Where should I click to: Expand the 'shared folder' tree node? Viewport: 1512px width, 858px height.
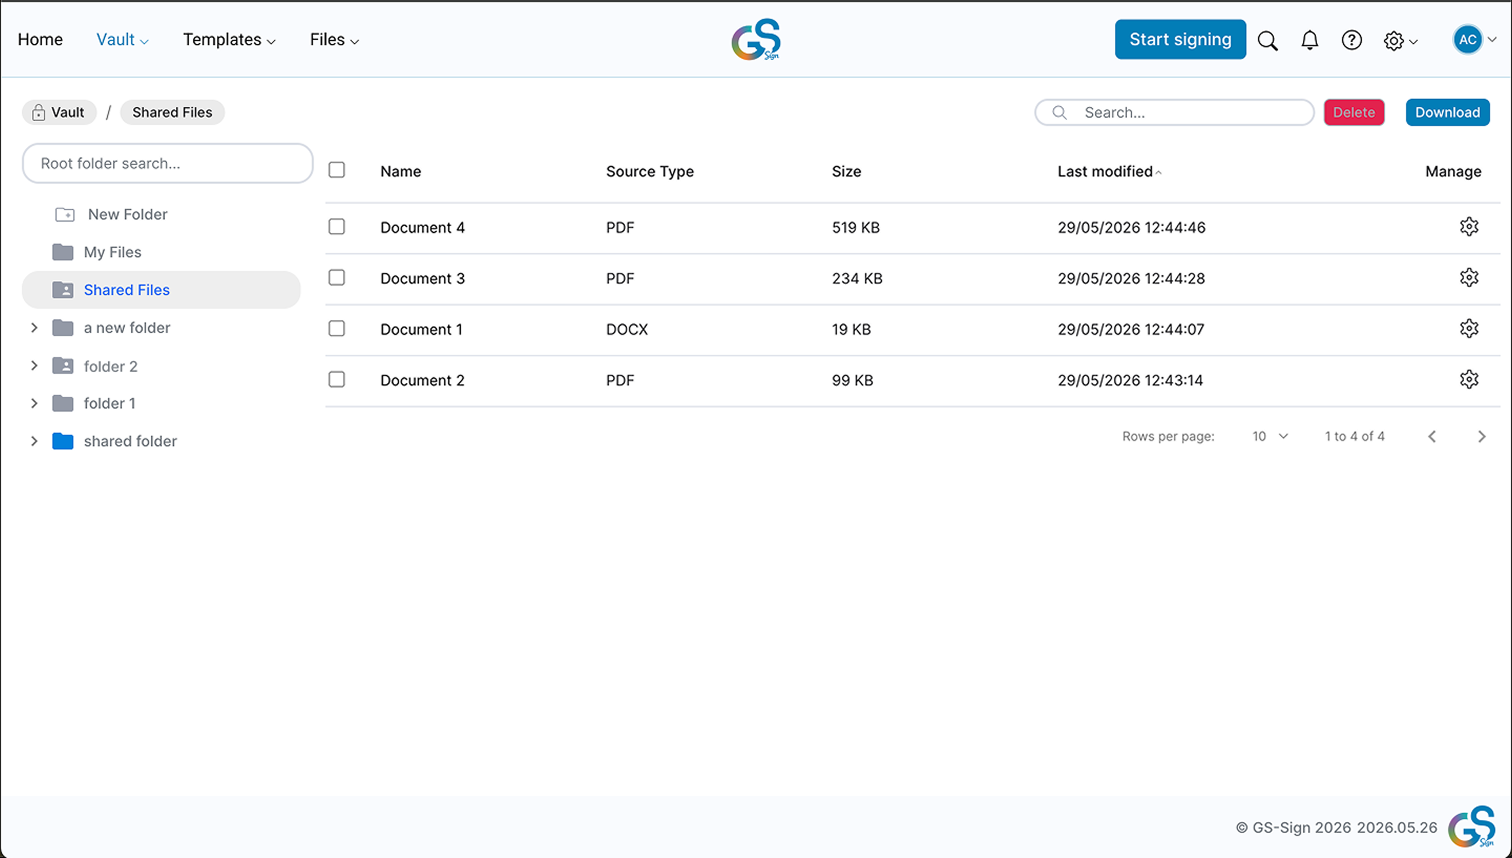tap(34, 441)
